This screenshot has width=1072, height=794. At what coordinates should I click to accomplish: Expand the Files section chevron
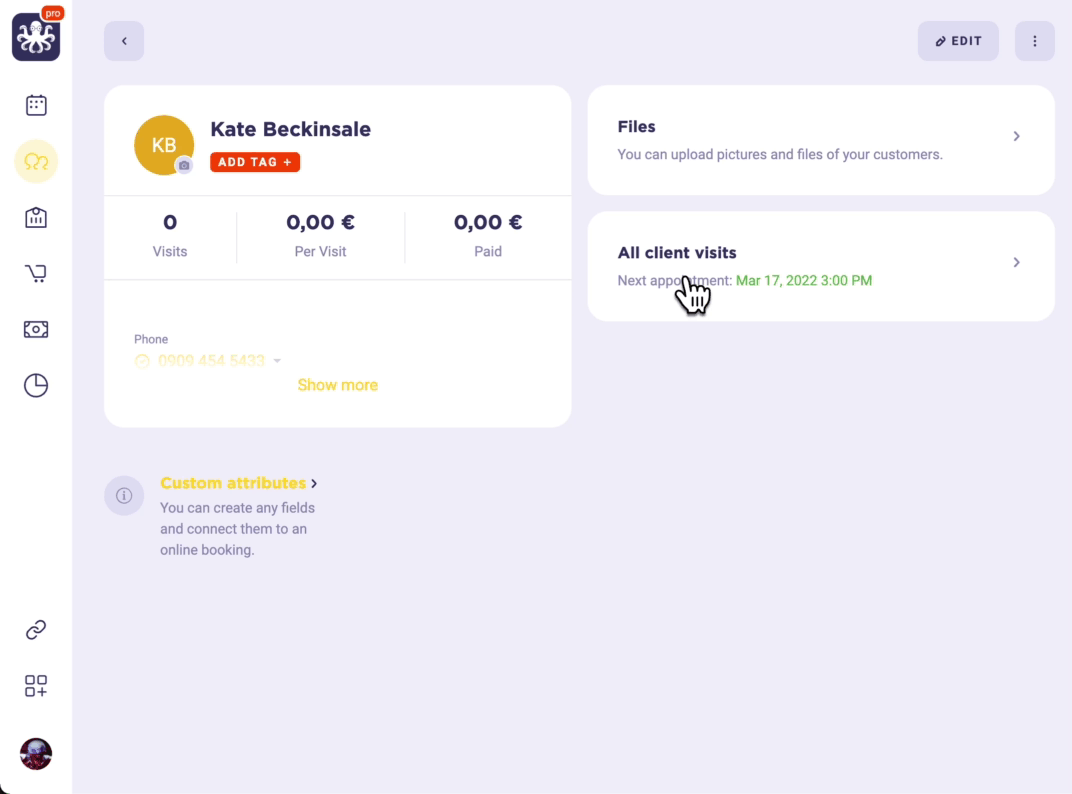pos(1016,136)
